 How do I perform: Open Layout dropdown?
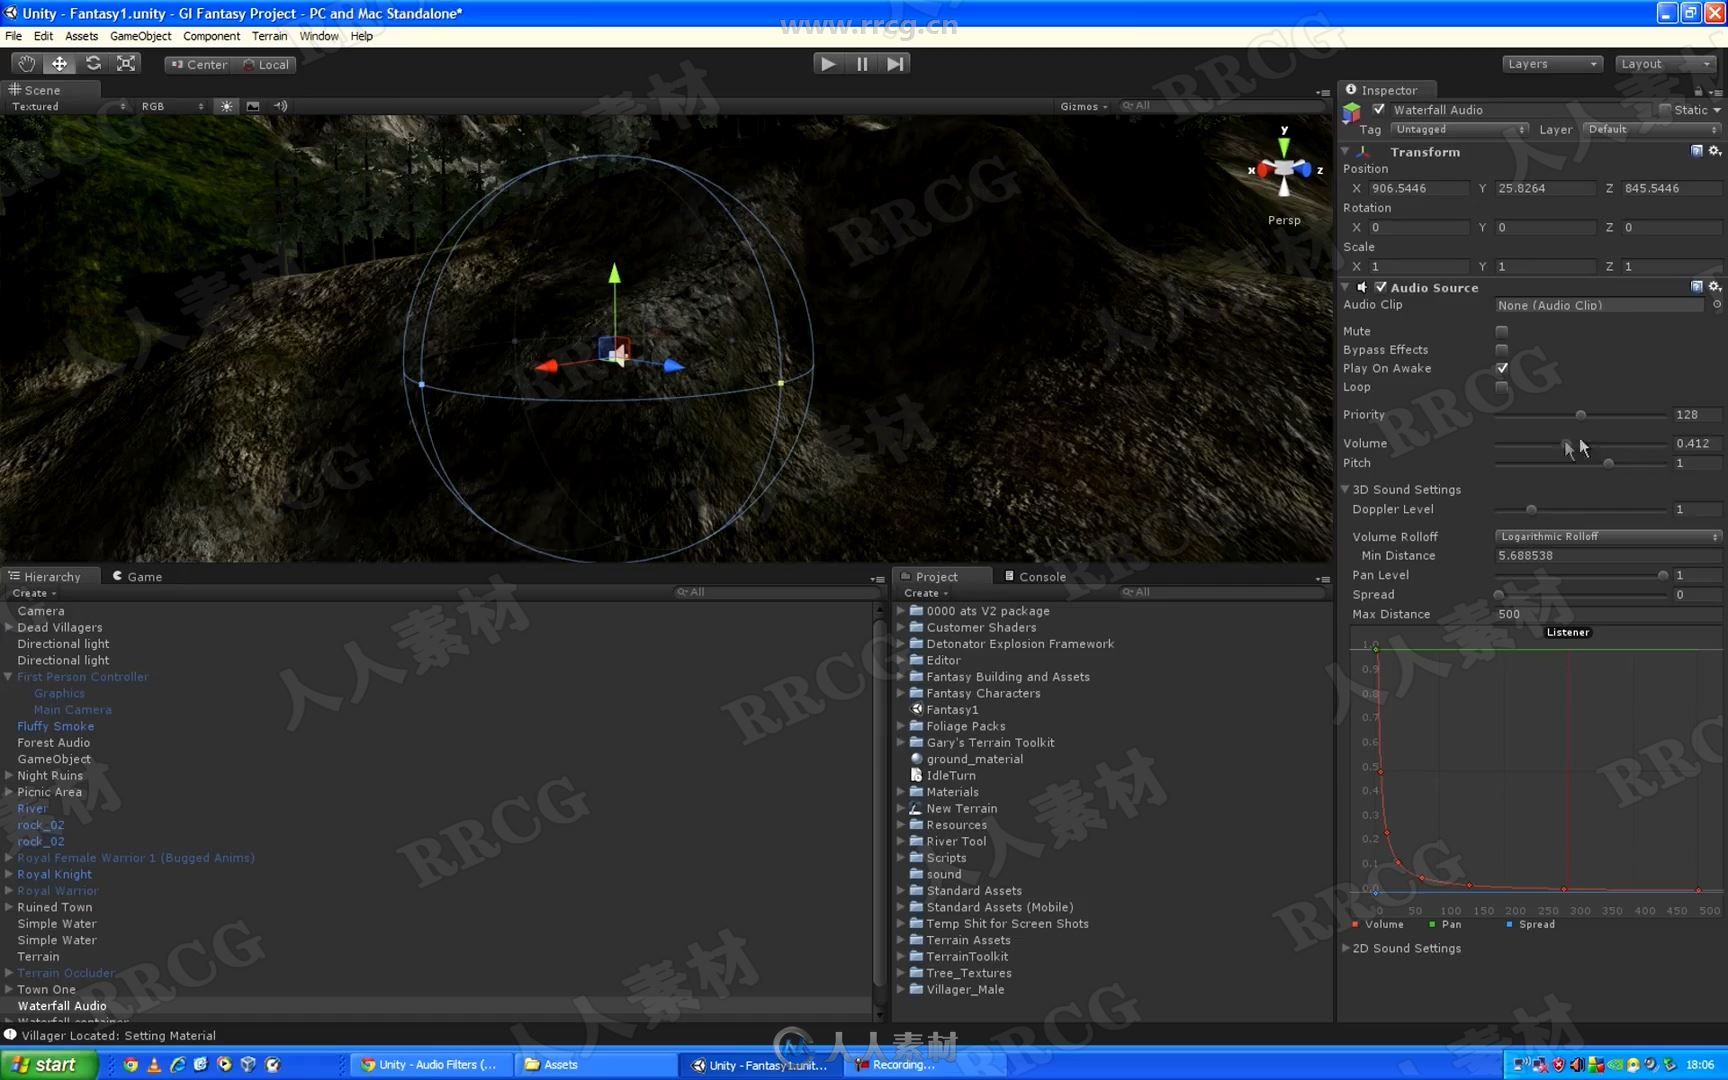coord(1666,64)
